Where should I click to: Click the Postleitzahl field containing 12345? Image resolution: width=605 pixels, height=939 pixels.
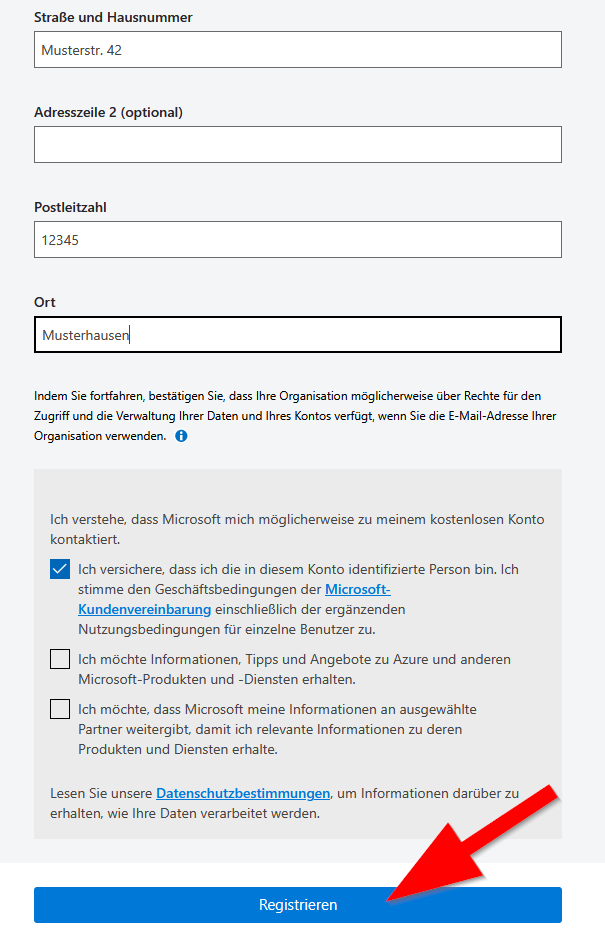(297, 239)
